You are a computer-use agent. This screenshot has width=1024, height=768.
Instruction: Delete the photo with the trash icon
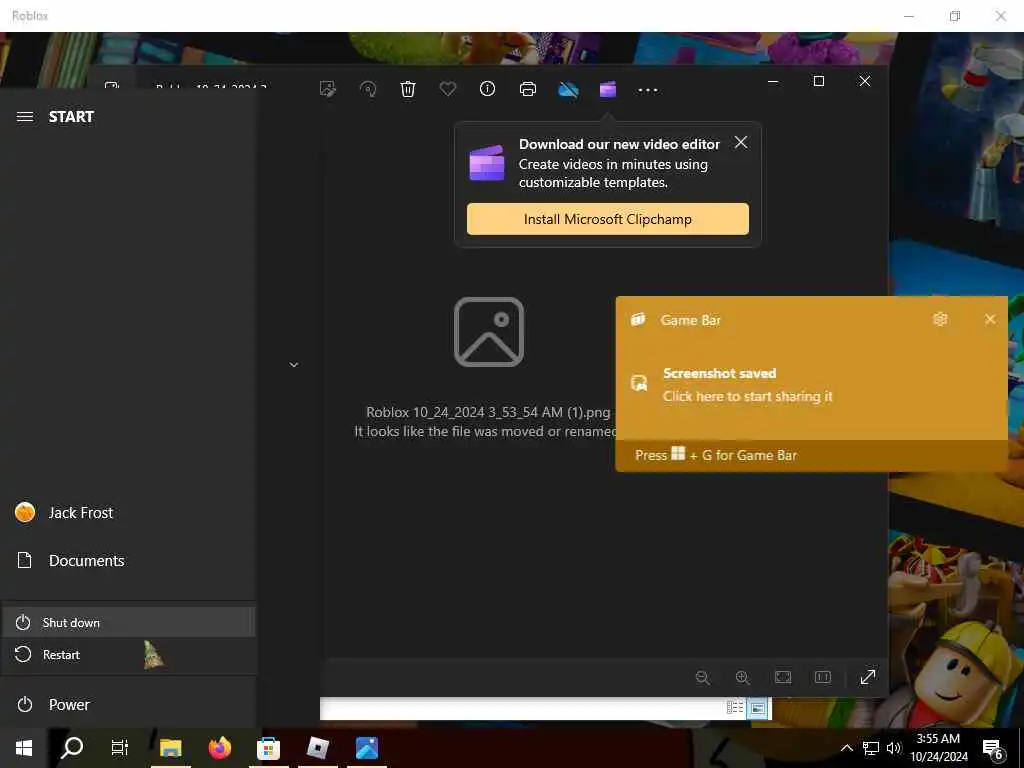[x=408, y=89]
